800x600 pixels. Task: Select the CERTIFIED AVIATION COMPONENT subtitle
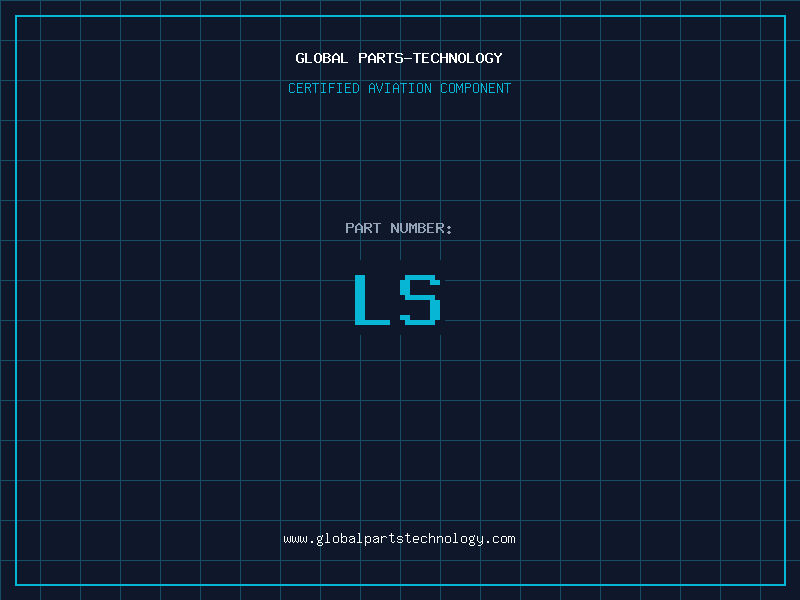(x=399, y=88)
